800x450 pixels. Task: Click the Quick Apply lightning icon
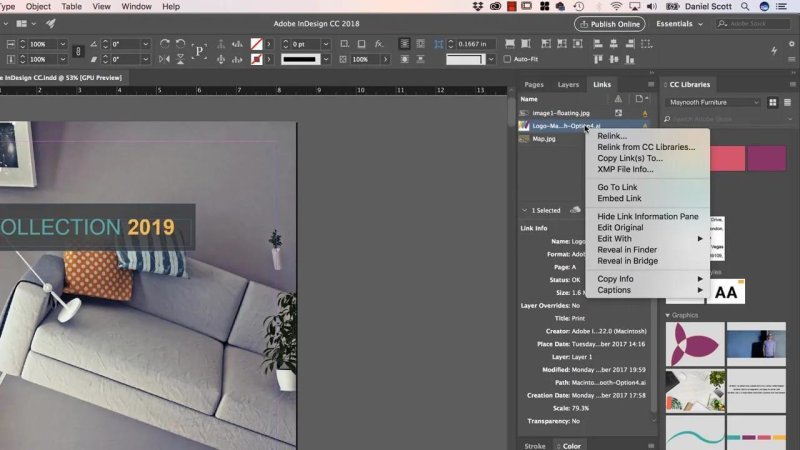click(x=774, y=50)
